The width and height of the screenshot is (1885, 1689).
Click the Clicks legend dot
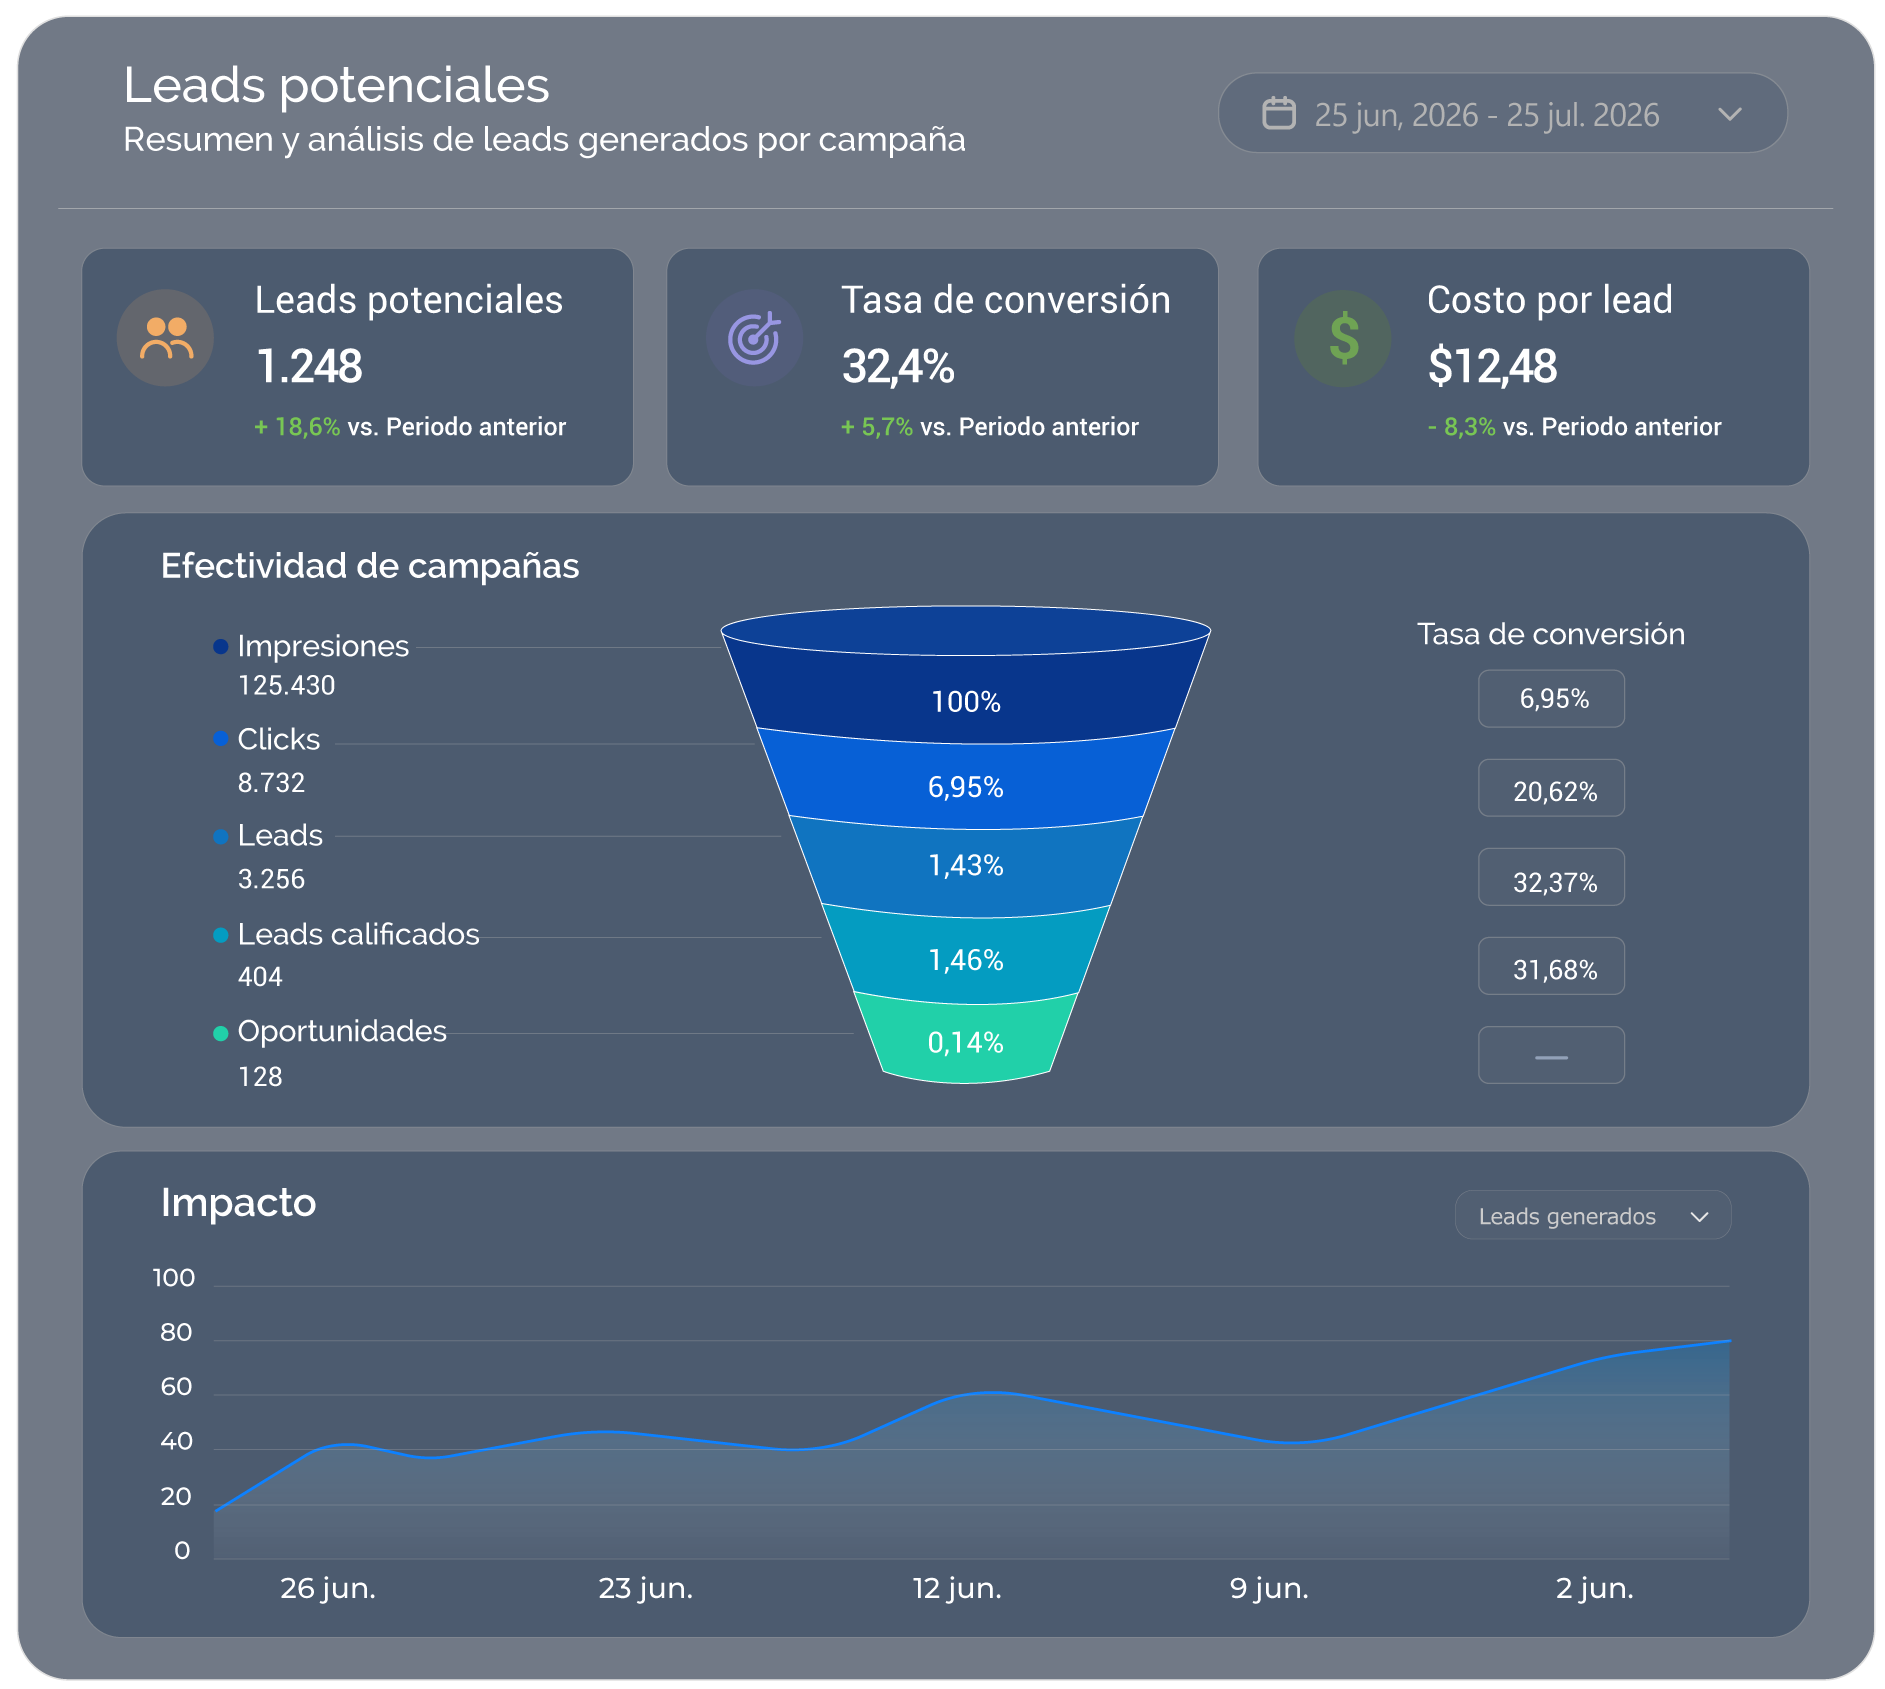[x=221, y=739]
